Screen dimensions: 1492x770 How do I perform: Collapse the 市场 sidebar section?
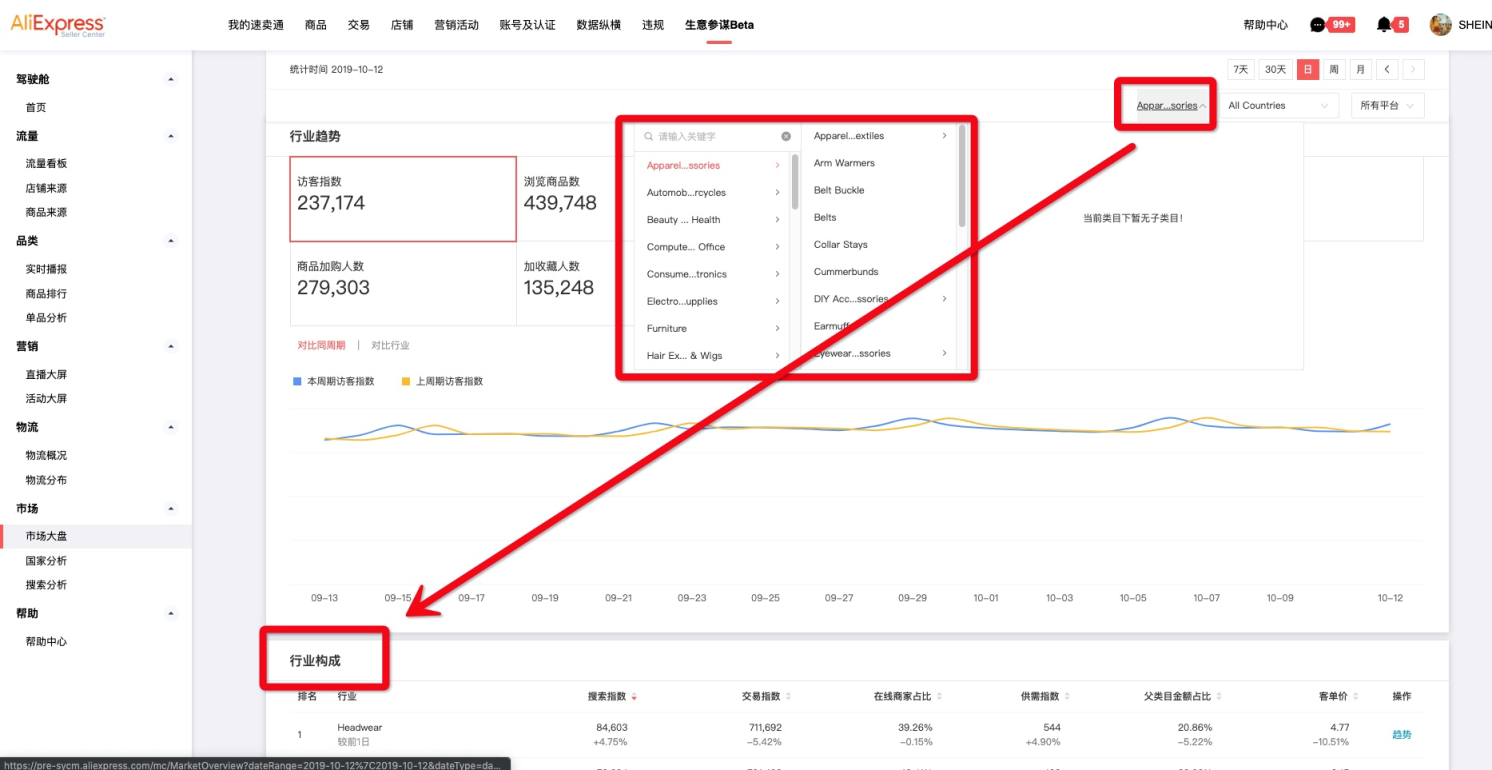[x=171, y=508]
